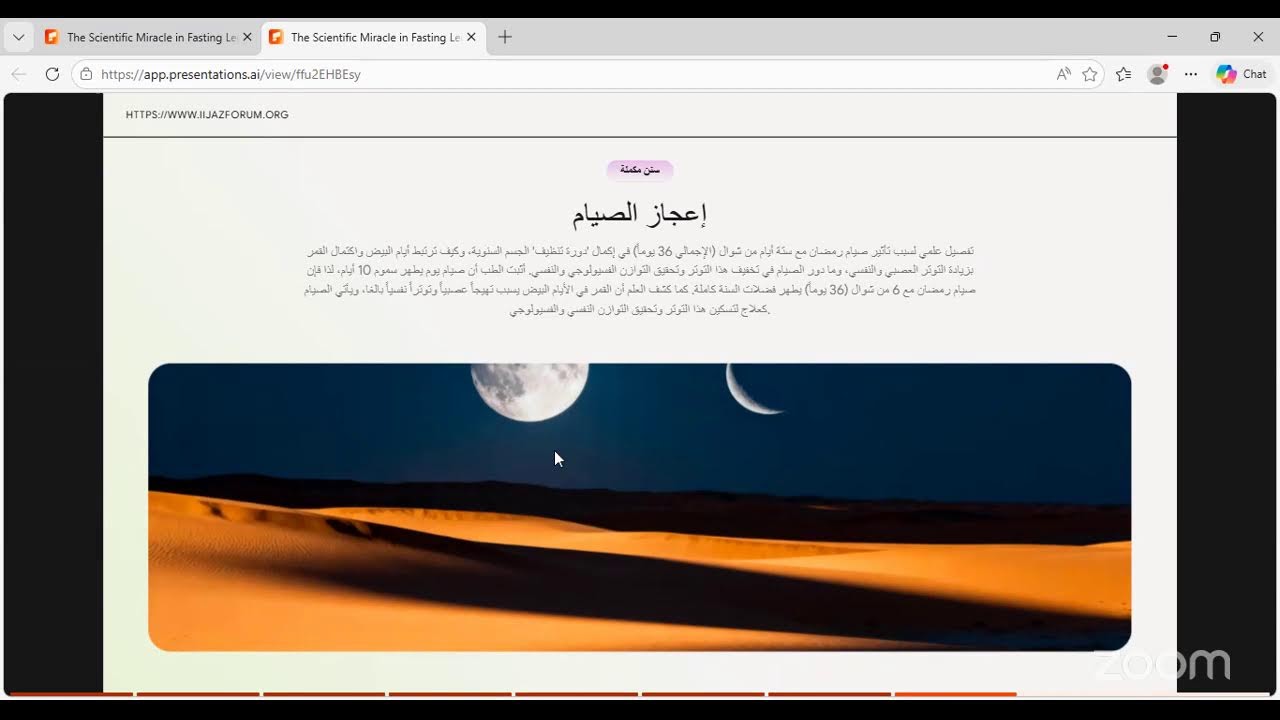The height and width of the screenshot is (720, 1280).
Task: Jump to the second slide progress segment
Action: tap(197, 694)
